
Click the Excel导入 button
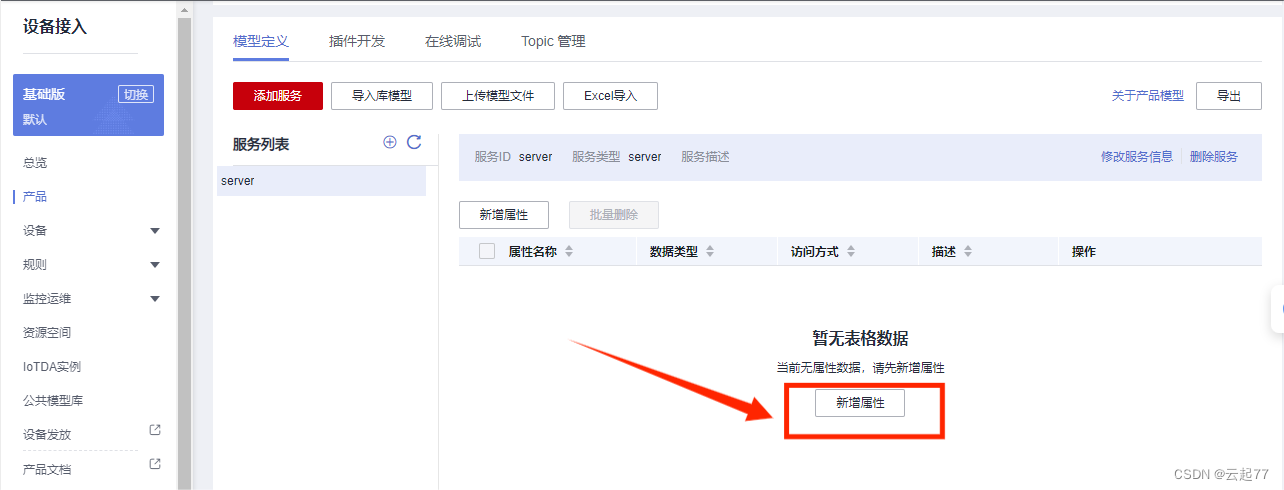[x=610, y=96]
